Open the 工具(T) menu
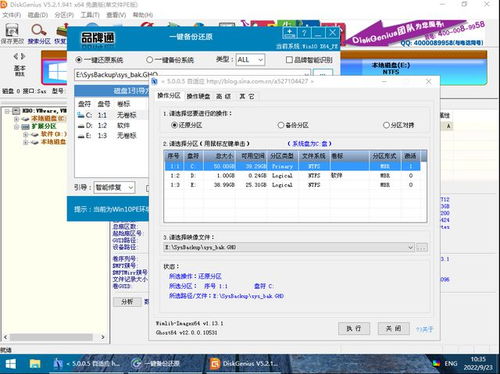The width and height of the screenshot is (500, 374). coord(90,15)
